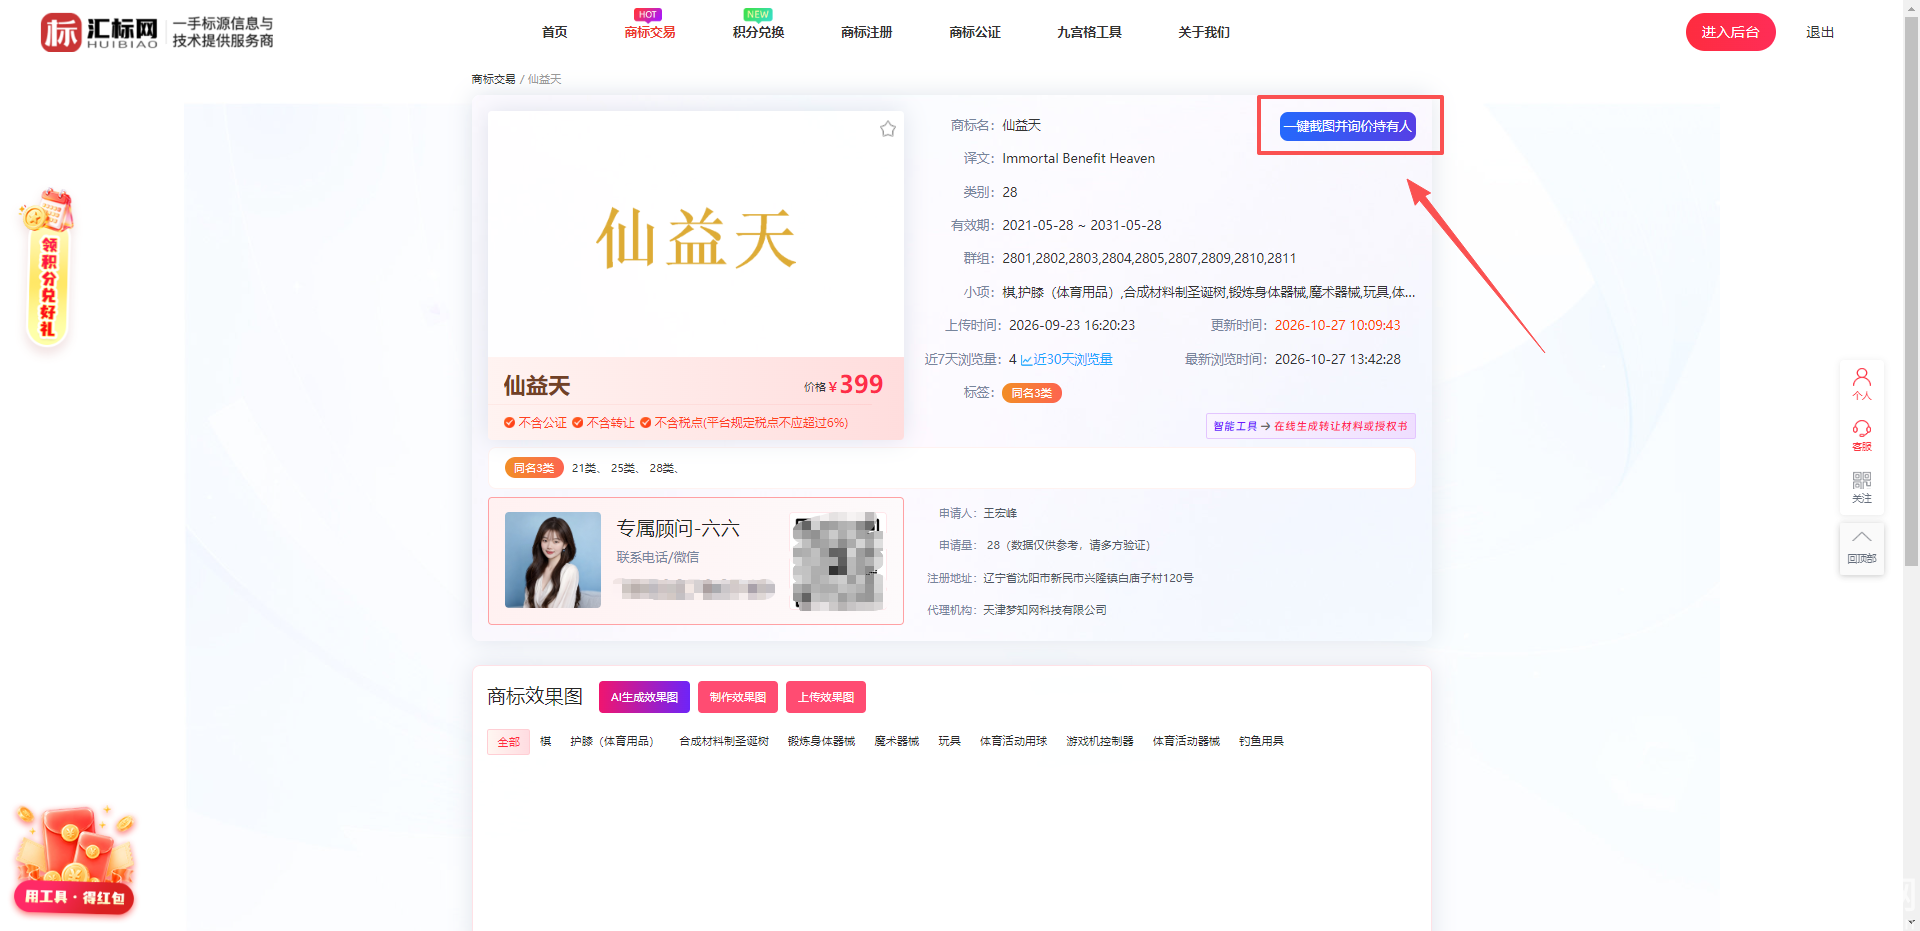
Task: Select 游戏机控制器 filter tab
Action: tap(1099, 741)
